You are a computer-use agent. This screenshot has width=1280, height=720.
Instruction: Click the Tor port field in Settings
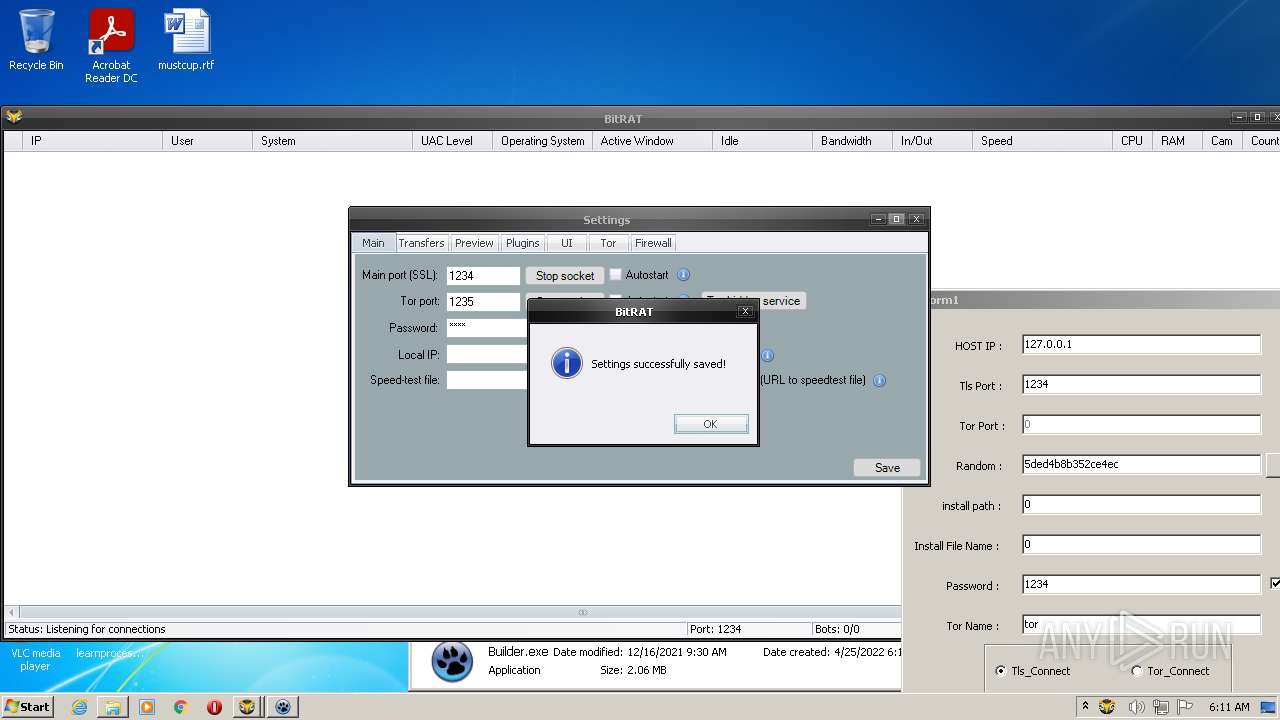[483, 301]
